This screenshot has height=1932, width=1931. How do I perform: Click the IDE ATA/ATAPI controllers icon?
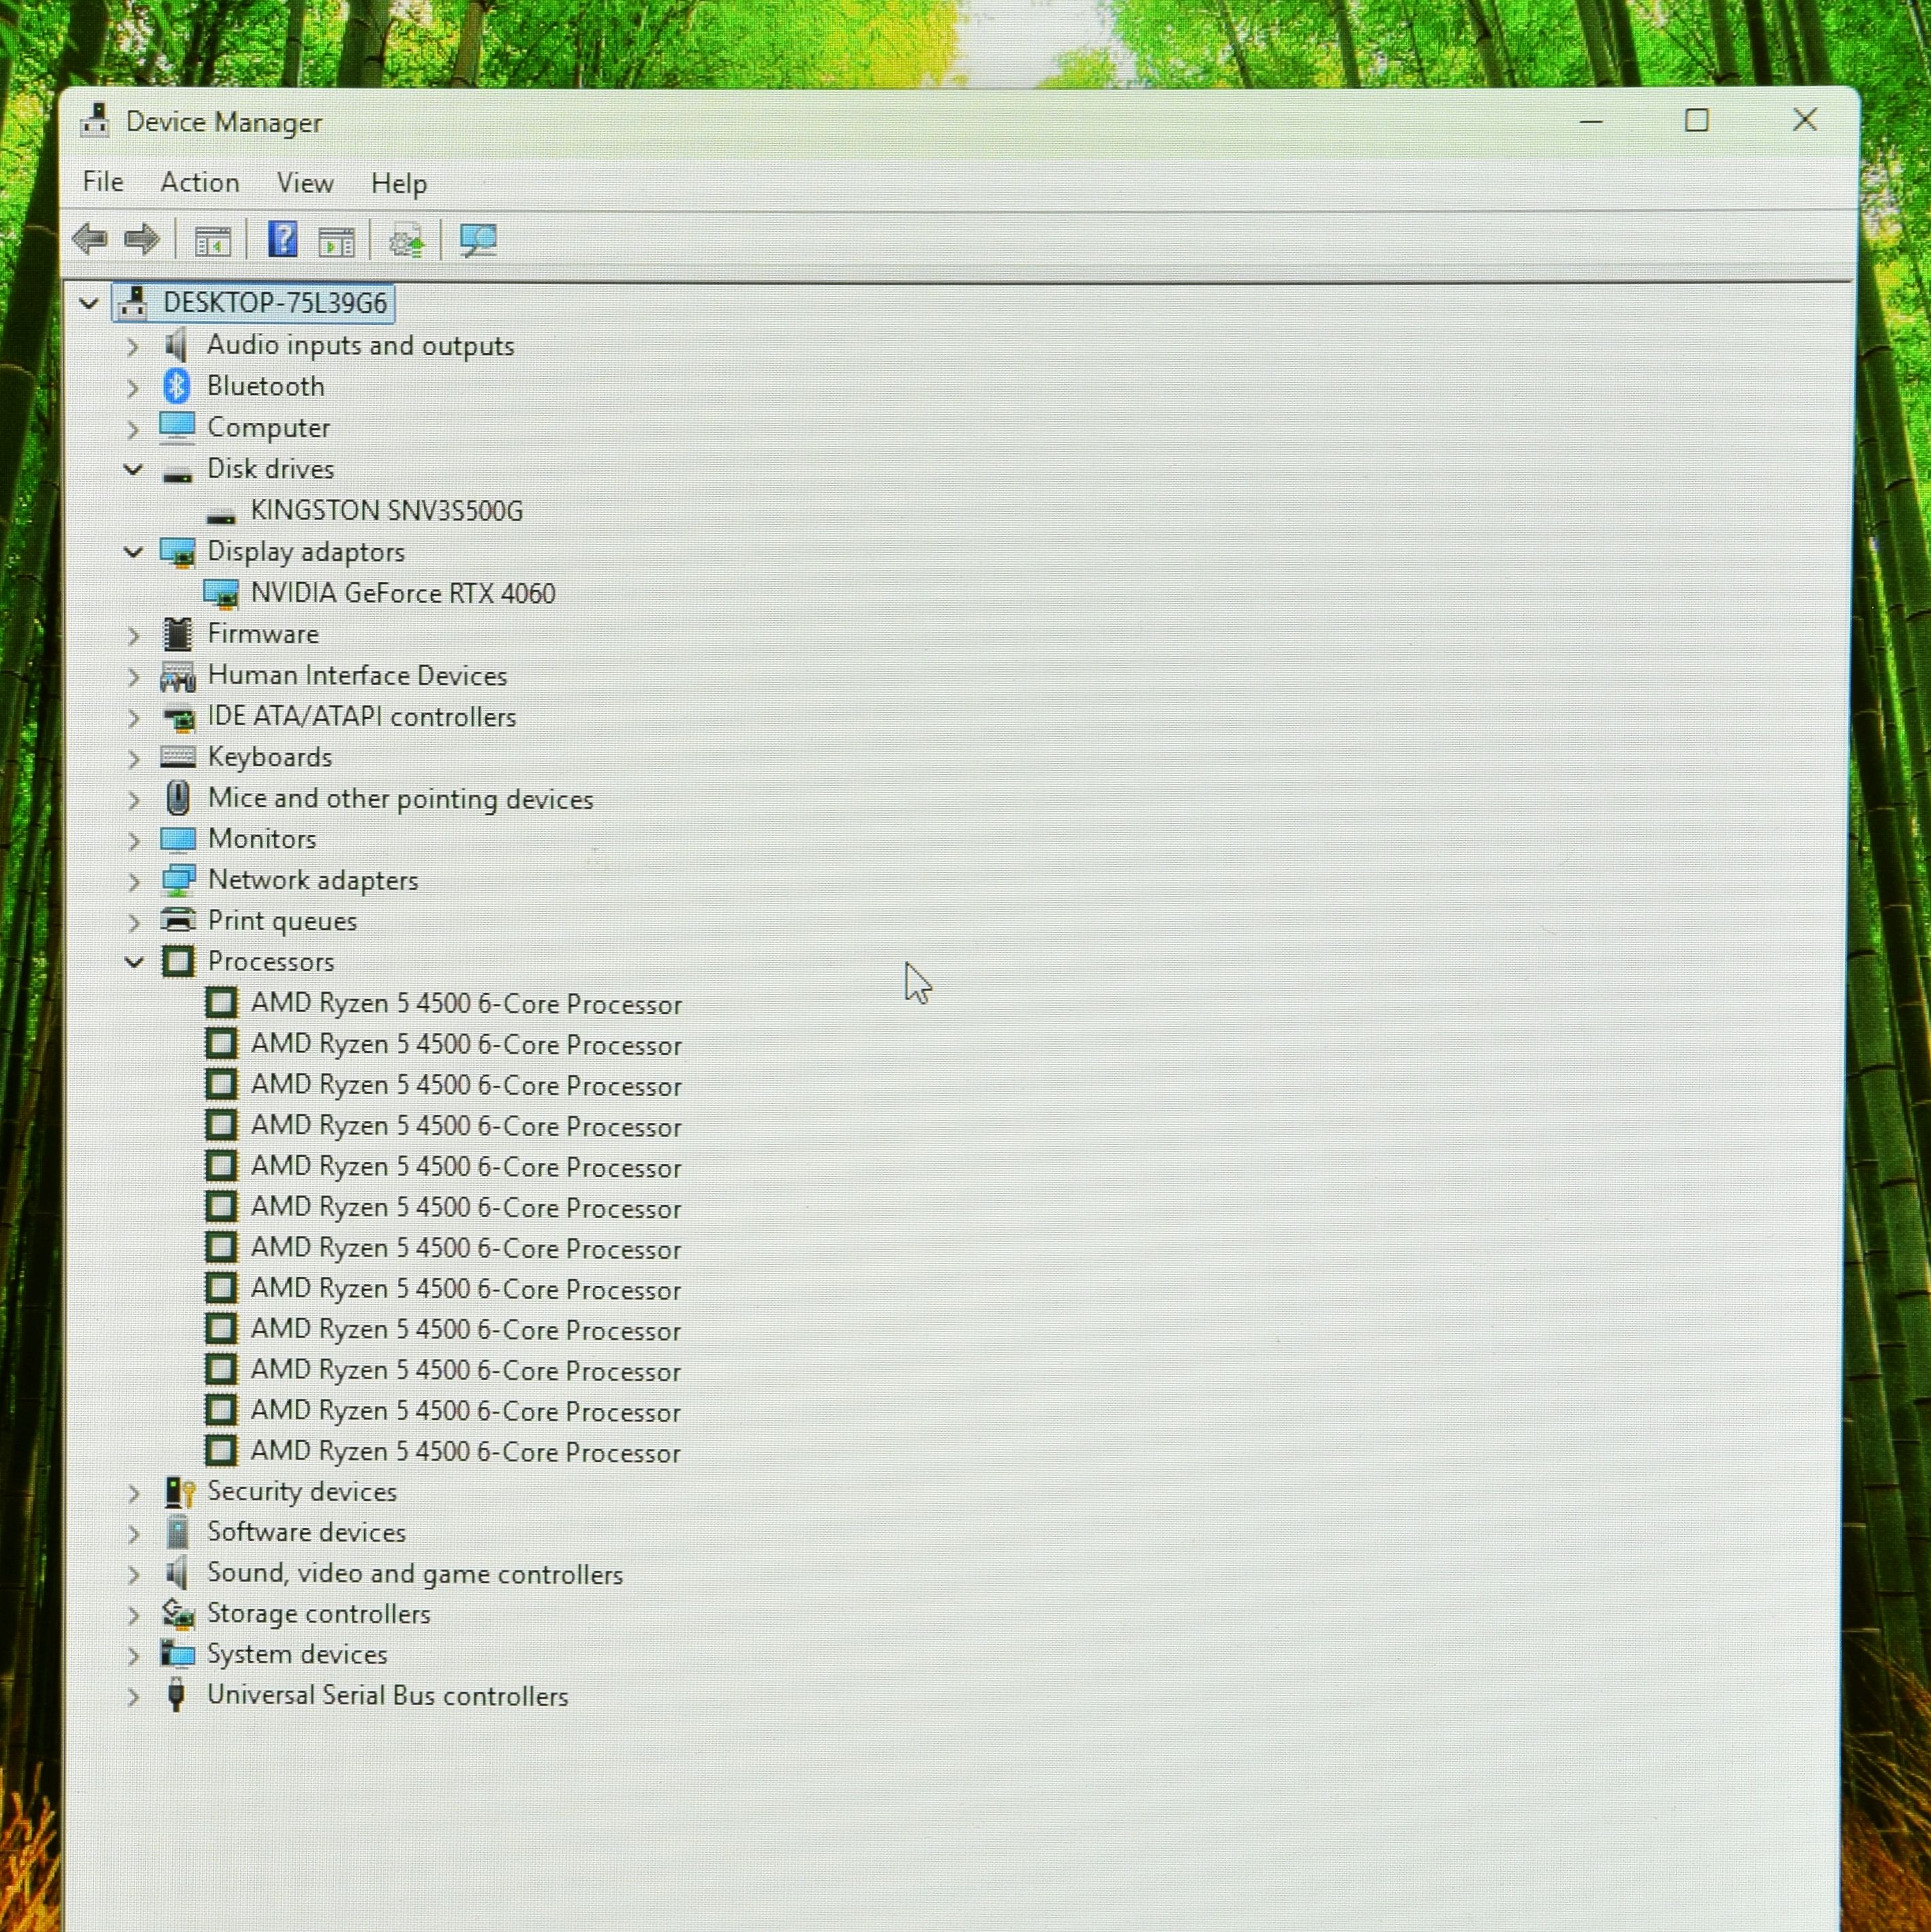[x=178, y=717]
